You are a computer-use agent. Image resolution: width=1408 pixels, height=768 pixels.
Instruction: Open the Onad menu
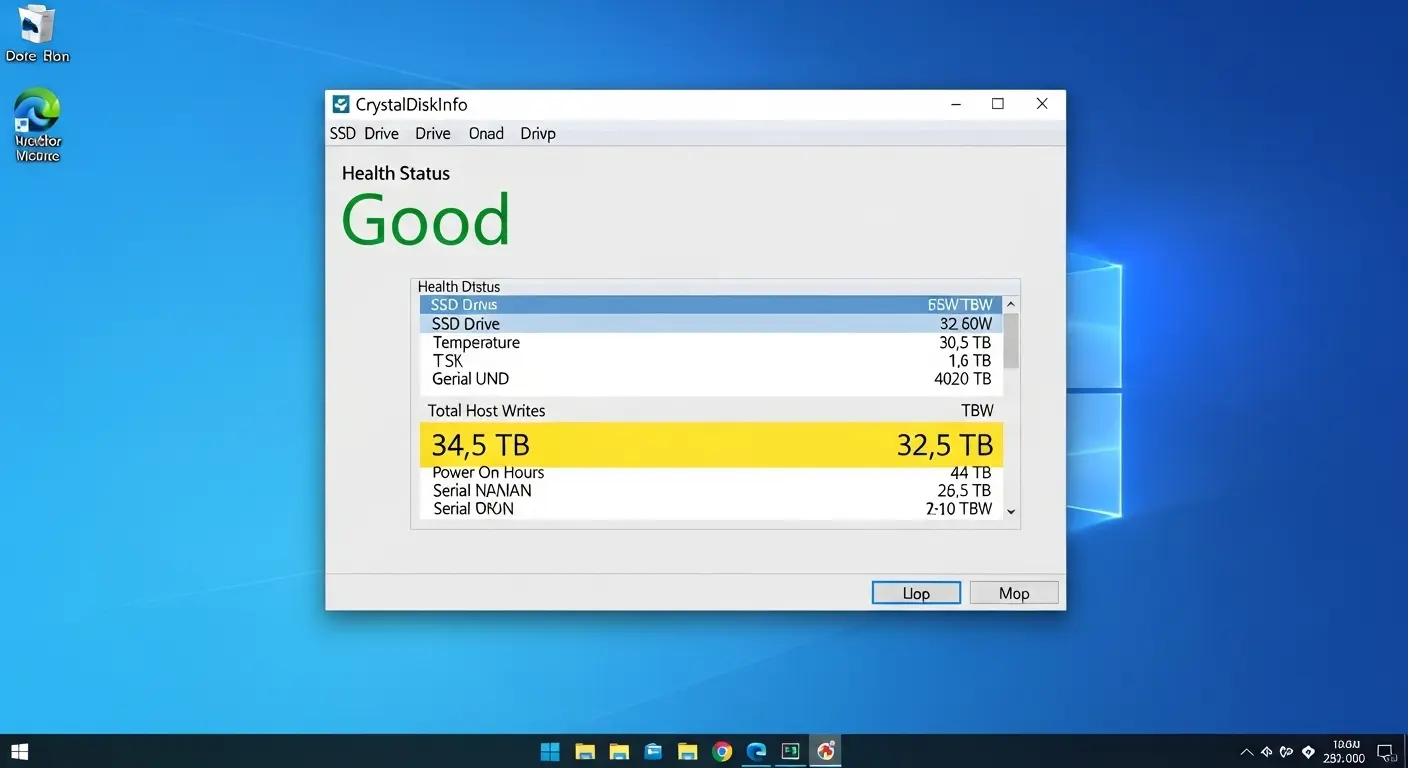486,133
